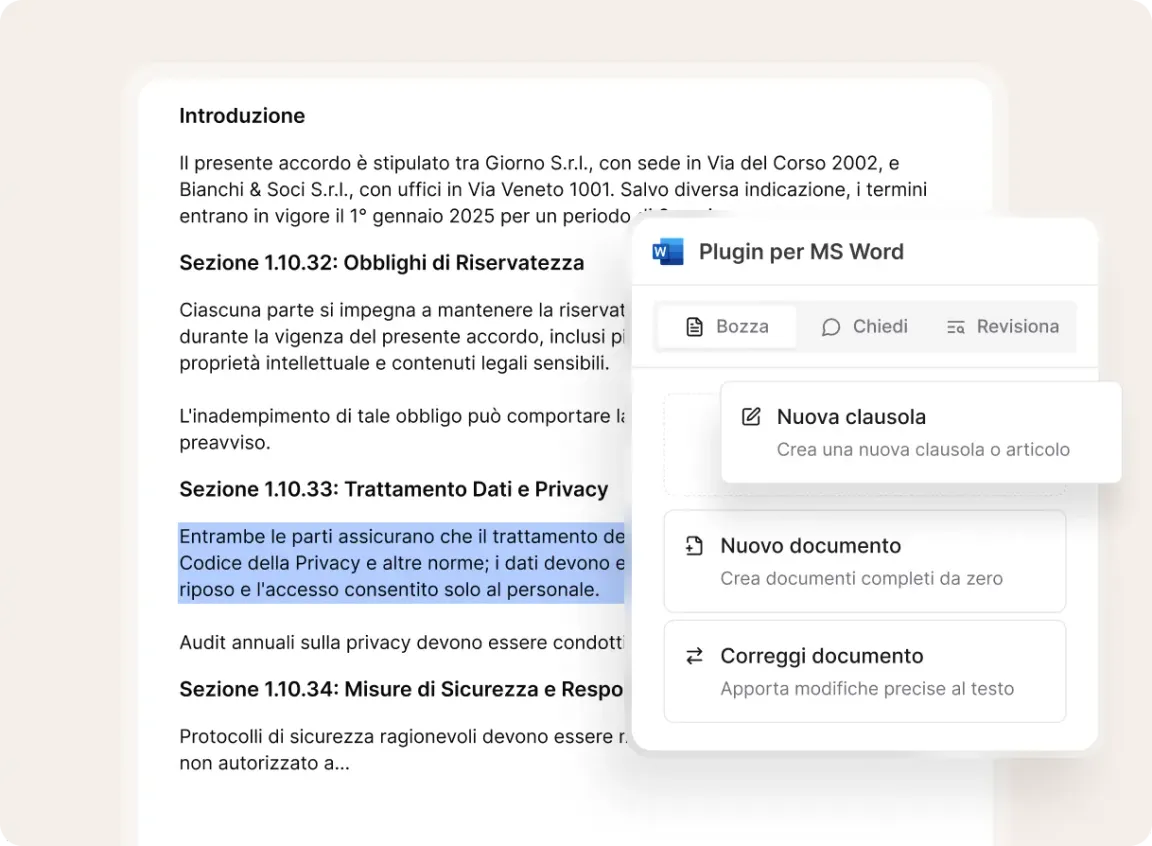
Task: Click the Revisiona search-list icon
Action: click(x=956, y=327)
